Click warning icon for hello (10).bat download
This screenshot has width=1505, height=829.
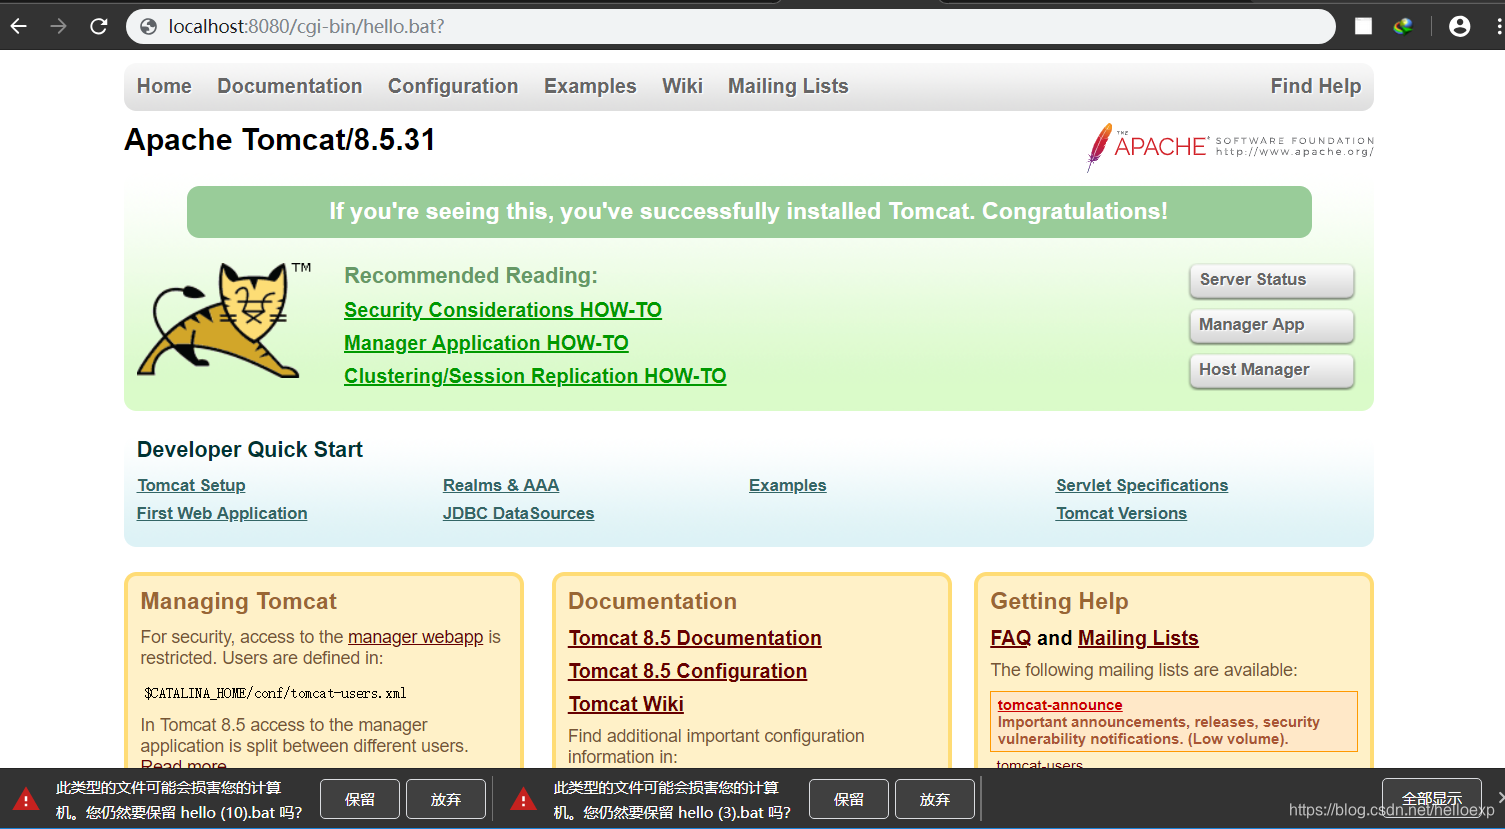pos(26,799)
